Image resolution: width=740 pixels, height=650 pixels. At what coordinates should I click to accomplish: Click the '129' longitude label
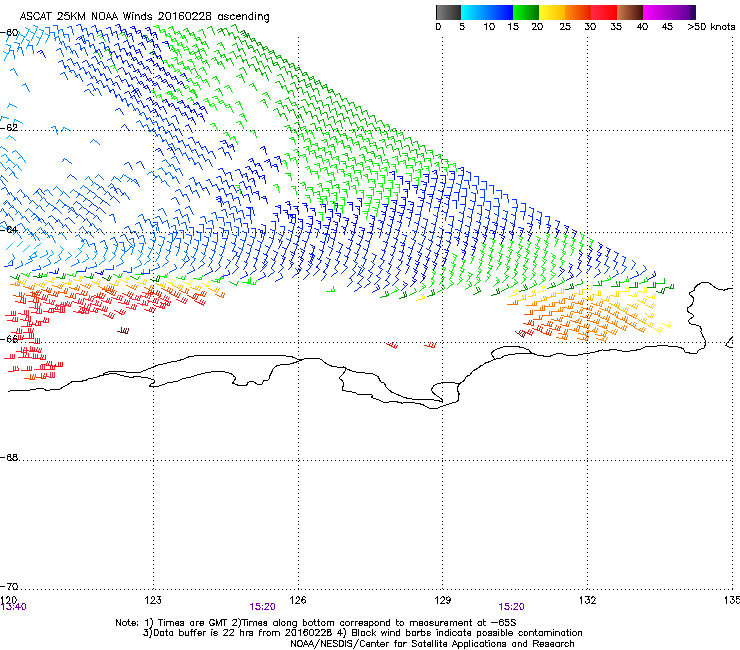pos(442,600)
